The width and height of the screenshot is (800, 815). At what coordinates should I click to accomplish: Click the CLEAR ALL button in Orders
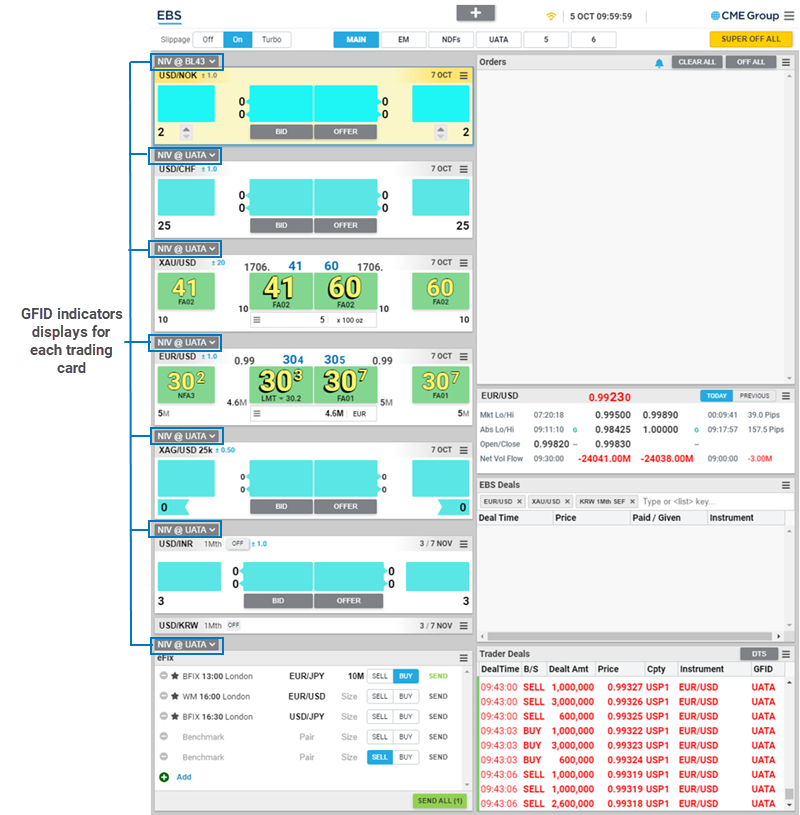tap(697, 62)
